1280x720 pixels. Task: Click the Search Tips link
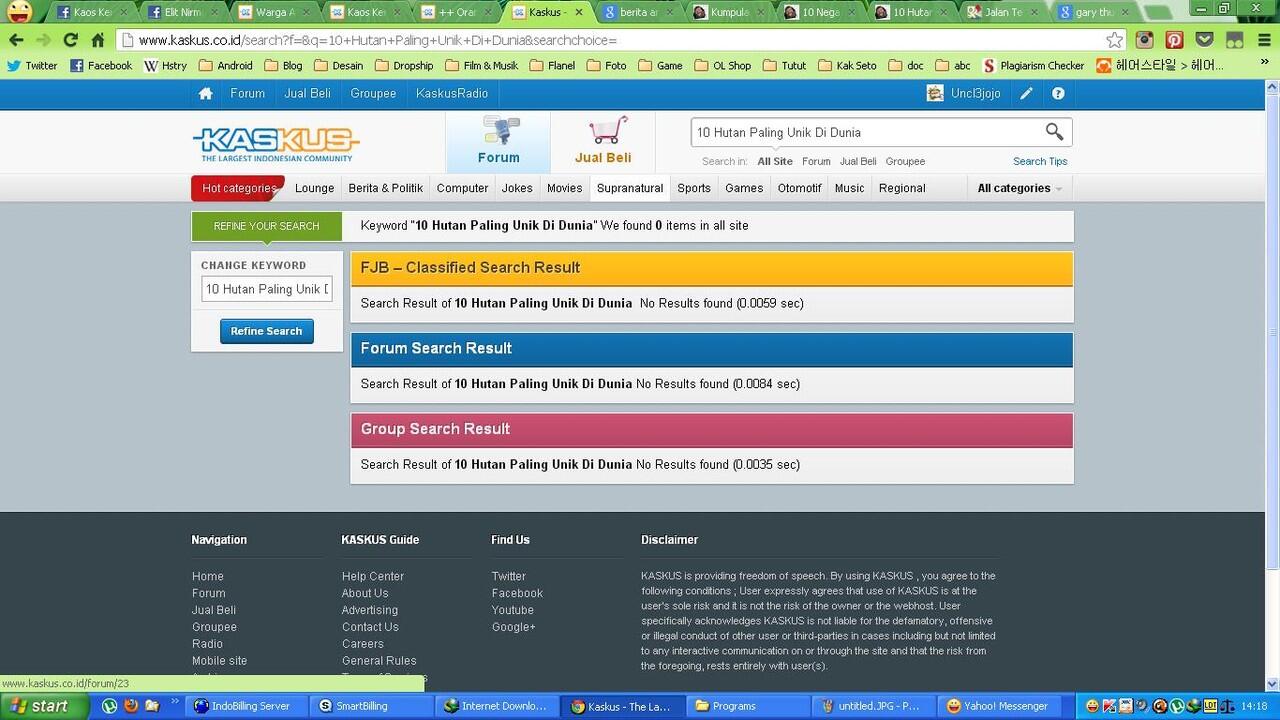pyautogui.click(x=1040, y=161)
